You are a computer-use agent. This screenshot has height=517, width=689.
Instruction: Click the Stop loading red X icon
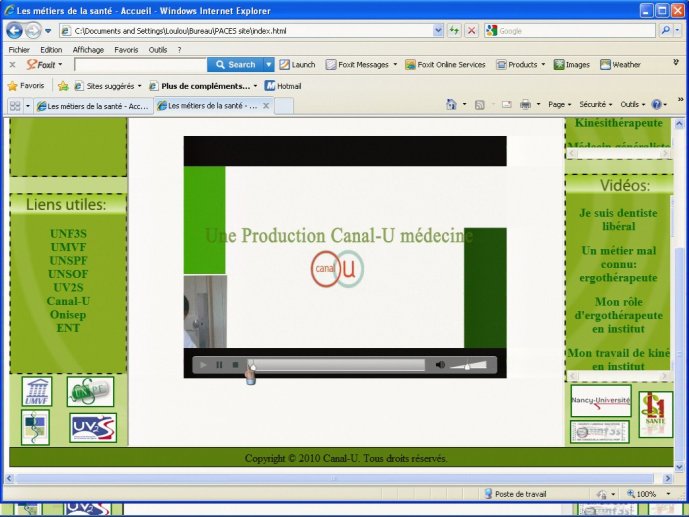click(x=471, y=31)
